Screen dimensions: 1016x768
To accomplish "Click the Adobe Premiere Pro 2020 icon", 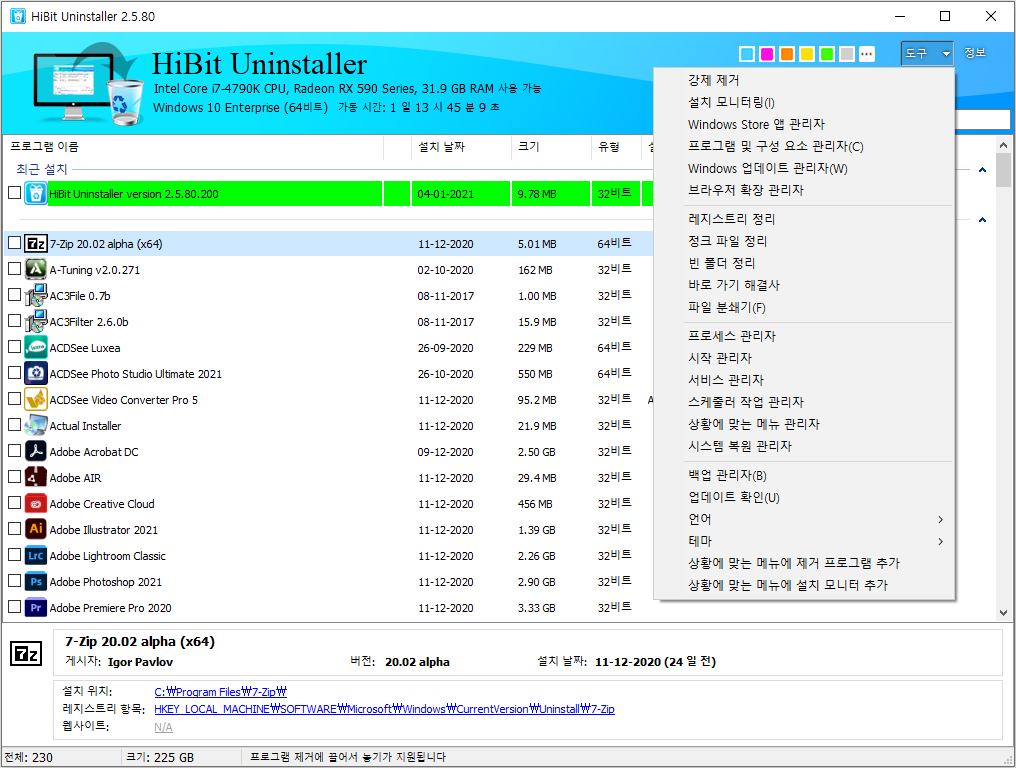I will click(36, 607).
